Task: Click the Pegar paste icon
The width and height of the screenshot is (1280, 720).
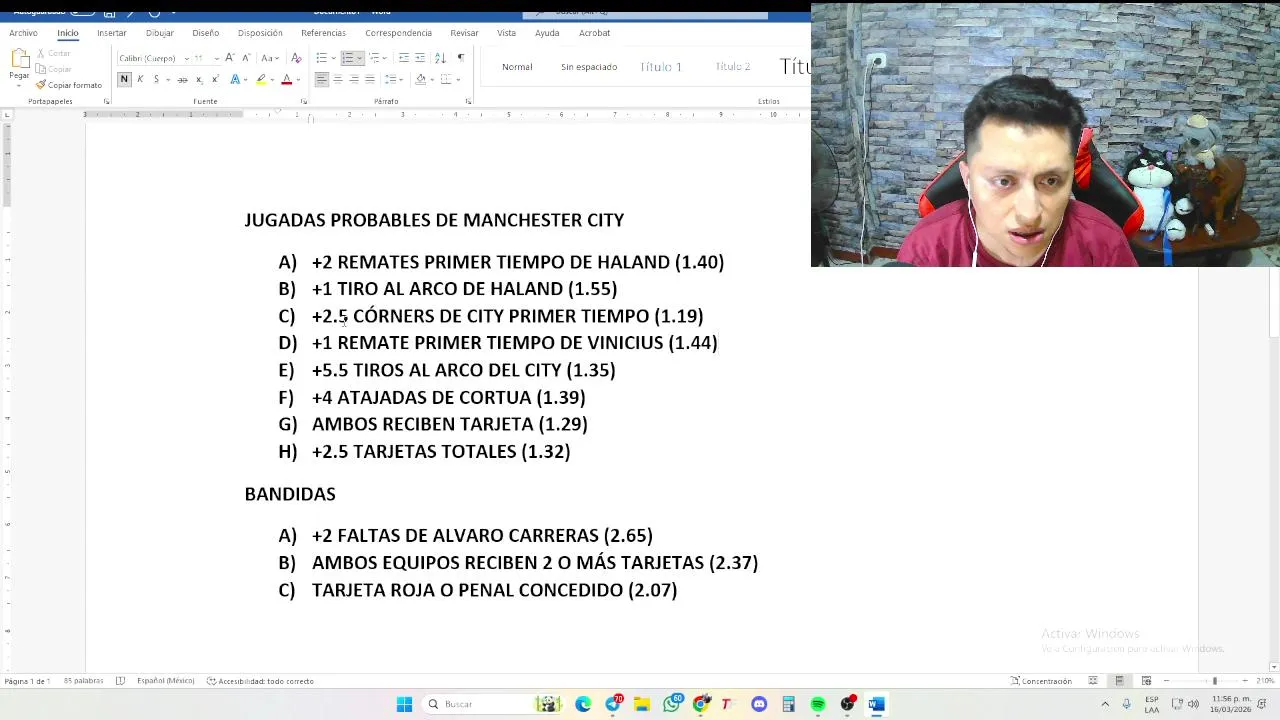Action: [19, 59]
